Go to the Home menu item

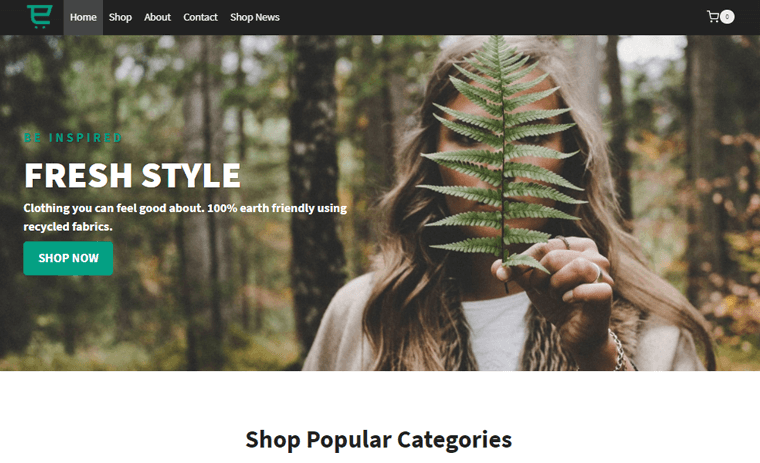pyautogui.click(x=83, y=17)
